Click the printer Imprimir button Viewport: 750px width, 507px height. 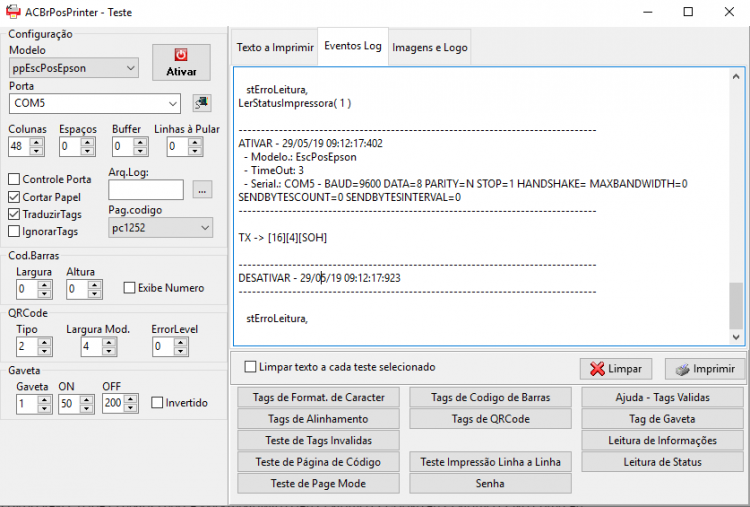(705, 369)
